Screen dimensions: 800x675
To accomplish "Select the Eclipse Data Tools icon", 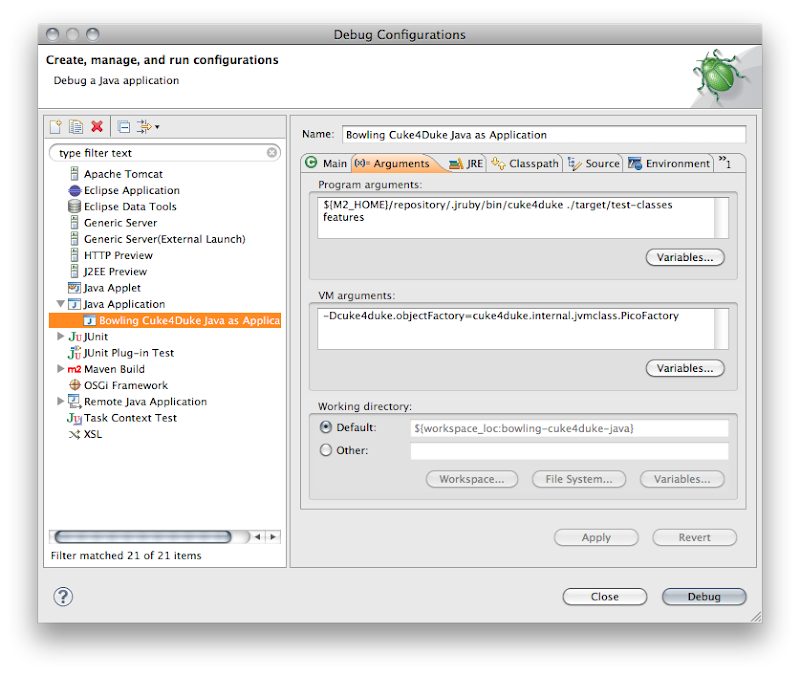I will (74, 207).
